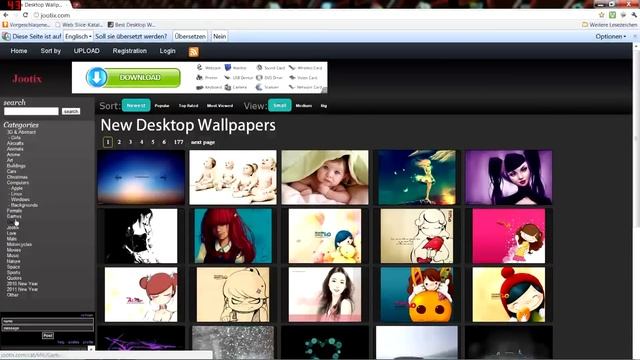The image size is (640, 360).
Task: Click the translate bar icon
Action: point(6,36)
